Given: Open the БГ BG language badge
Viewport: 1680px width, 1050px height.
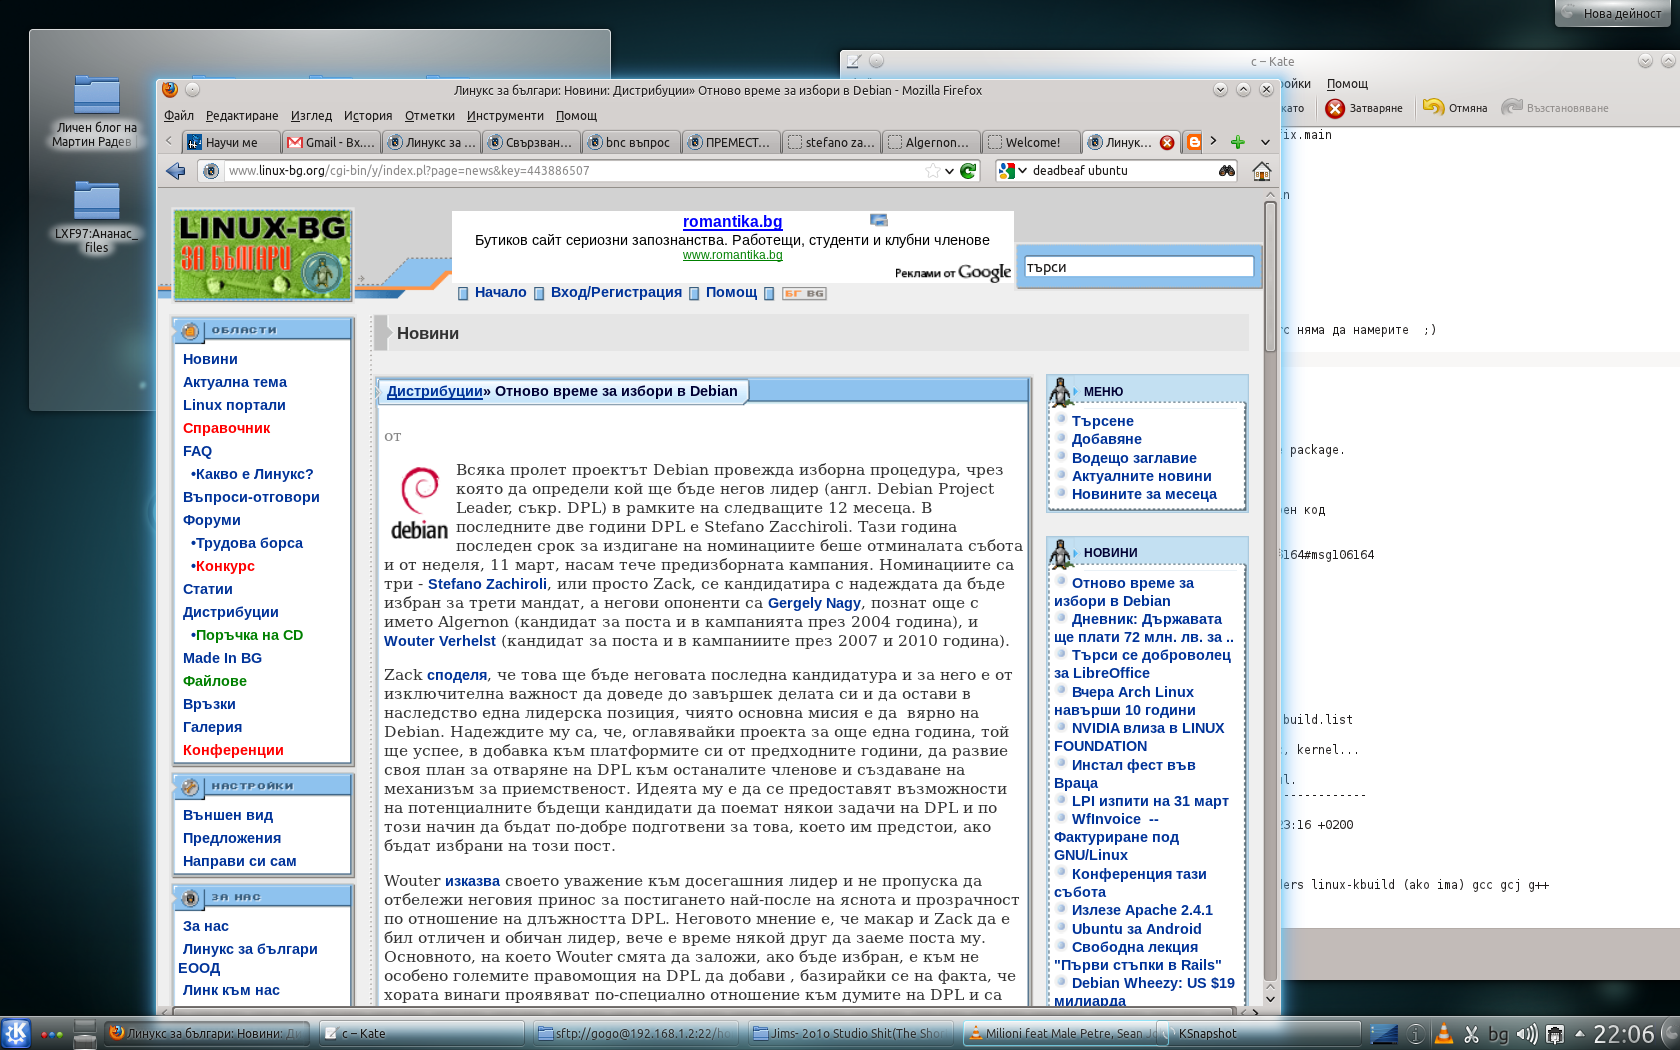Looking at the screenshot, I should pos(804,293).
